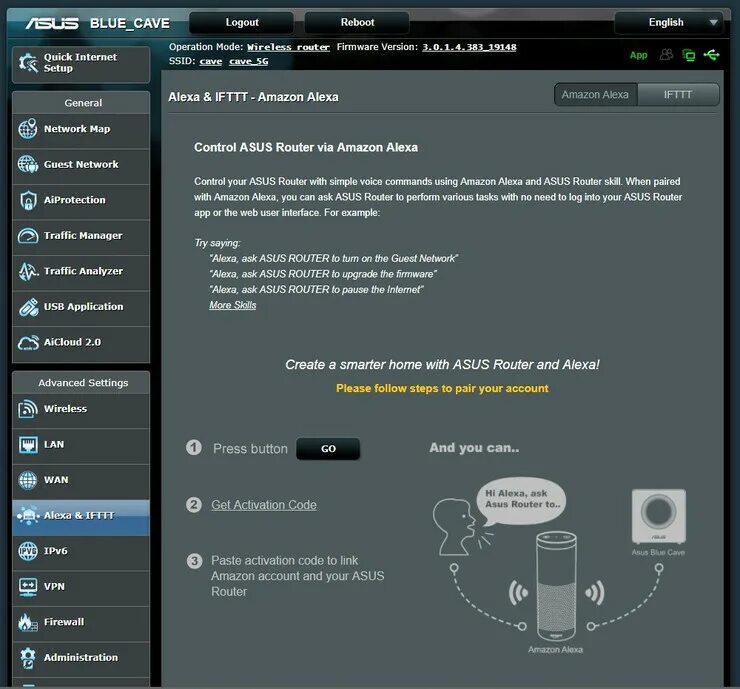Click the Traffic Manager gauge icon

[x=28, y=235]
